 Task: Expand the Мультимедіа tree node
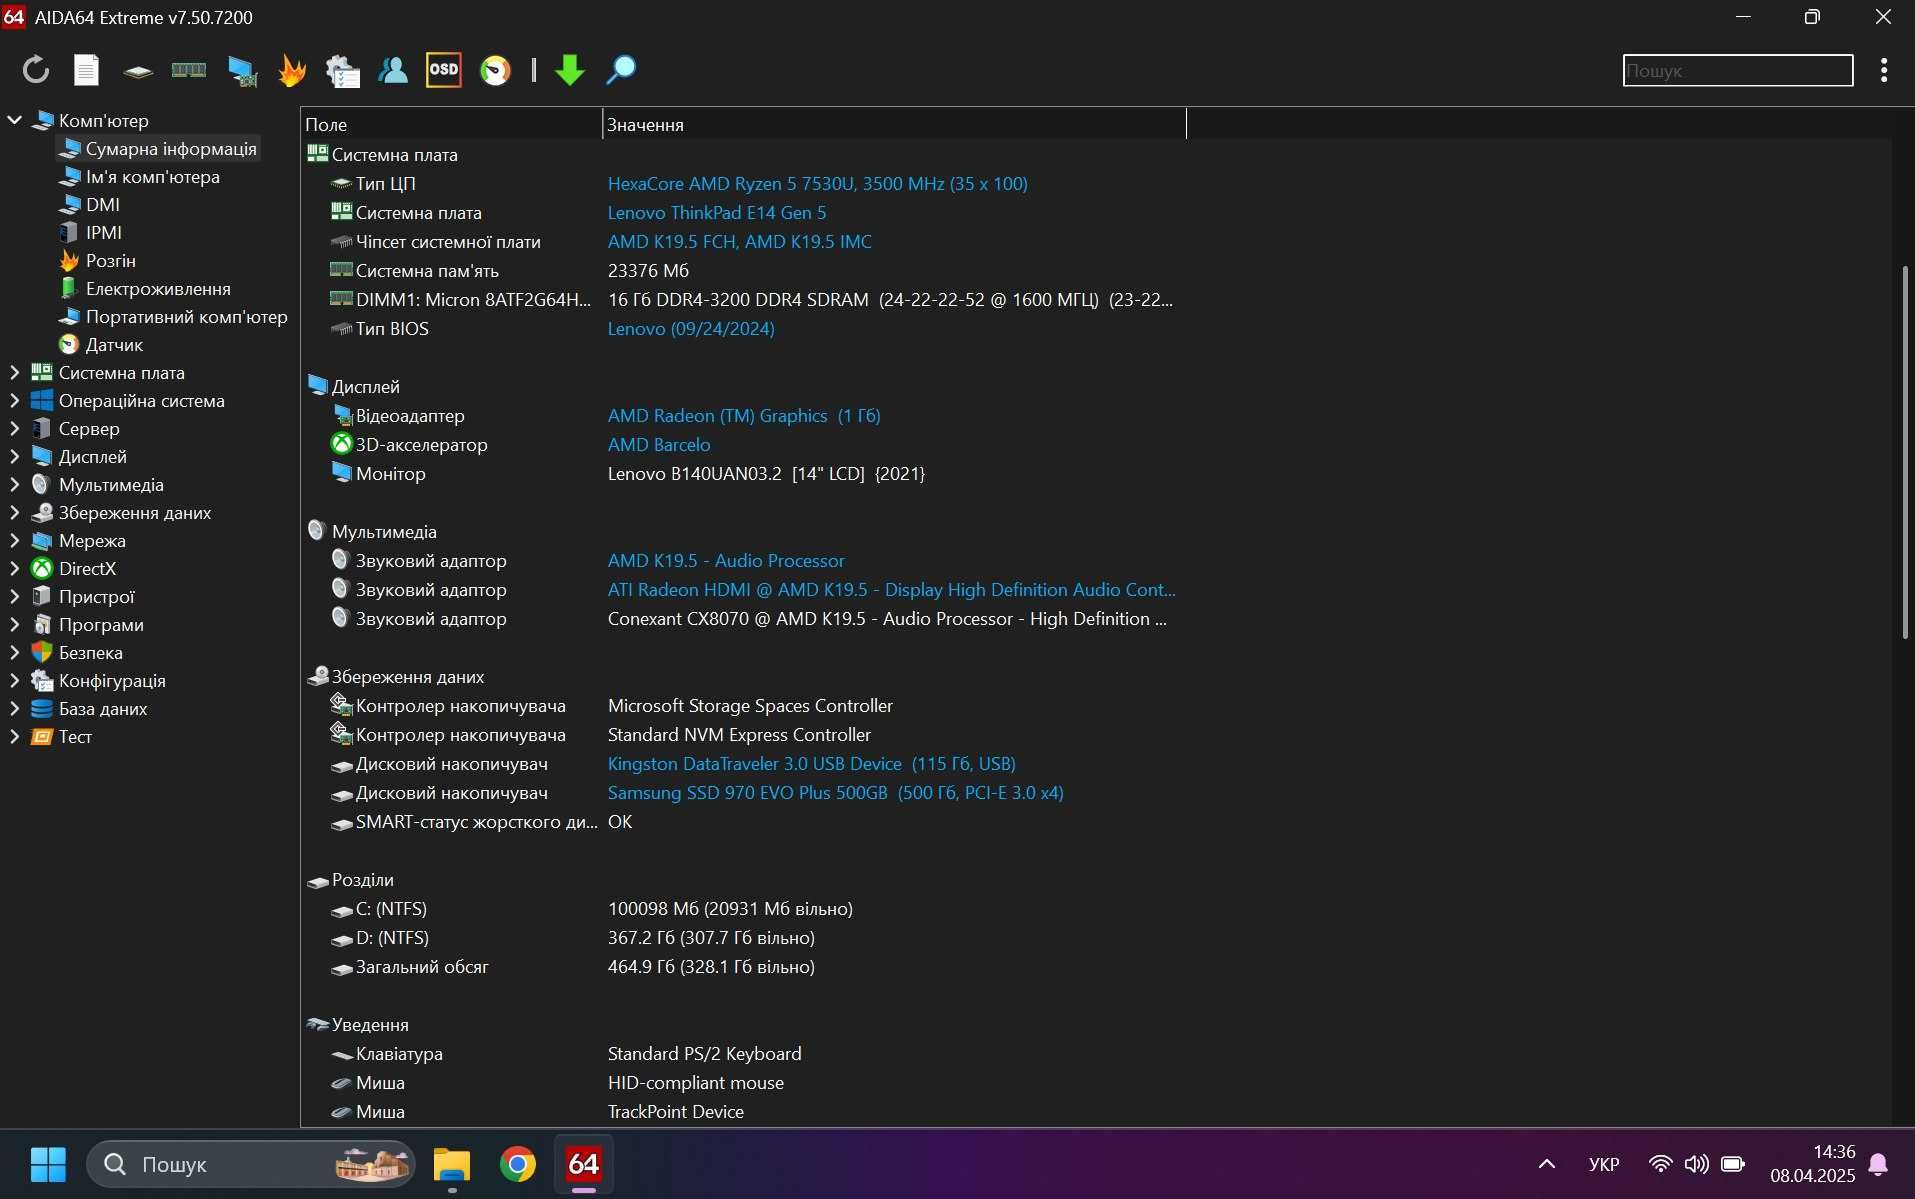coord(14,484)
